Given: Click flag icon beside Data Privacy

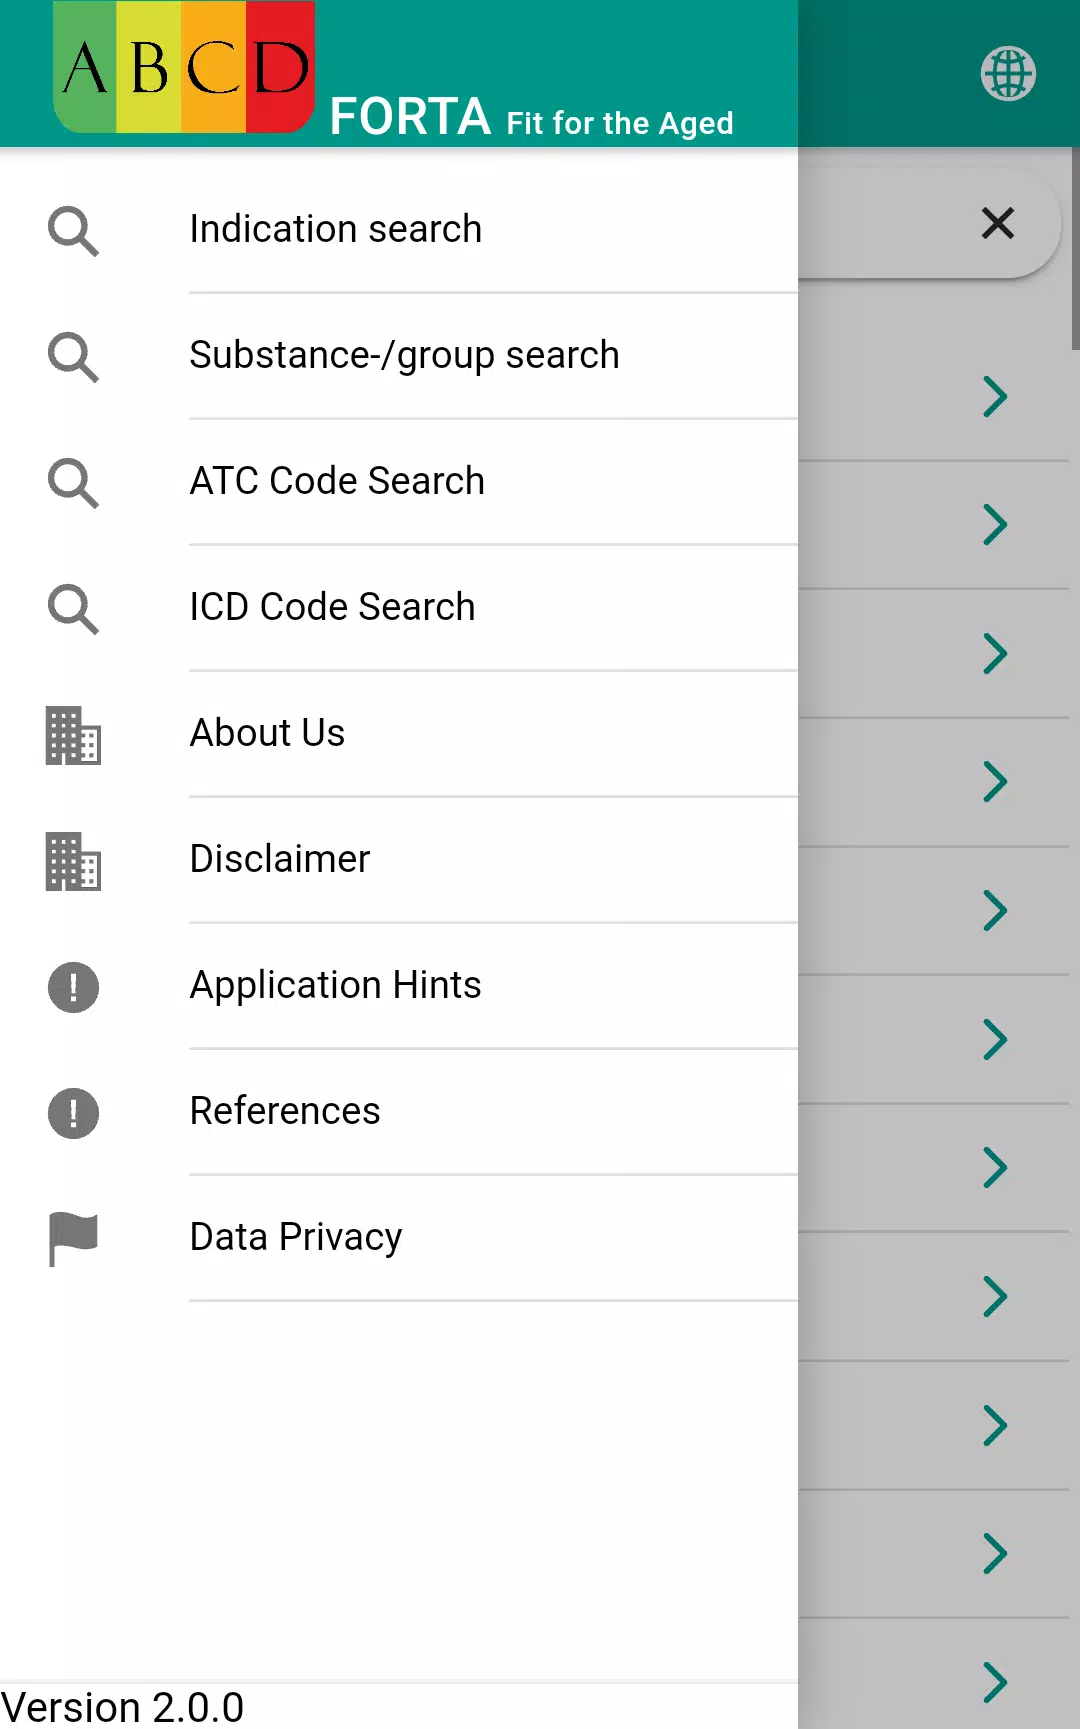Looking at the screenshot, I should coord(73,1239).
